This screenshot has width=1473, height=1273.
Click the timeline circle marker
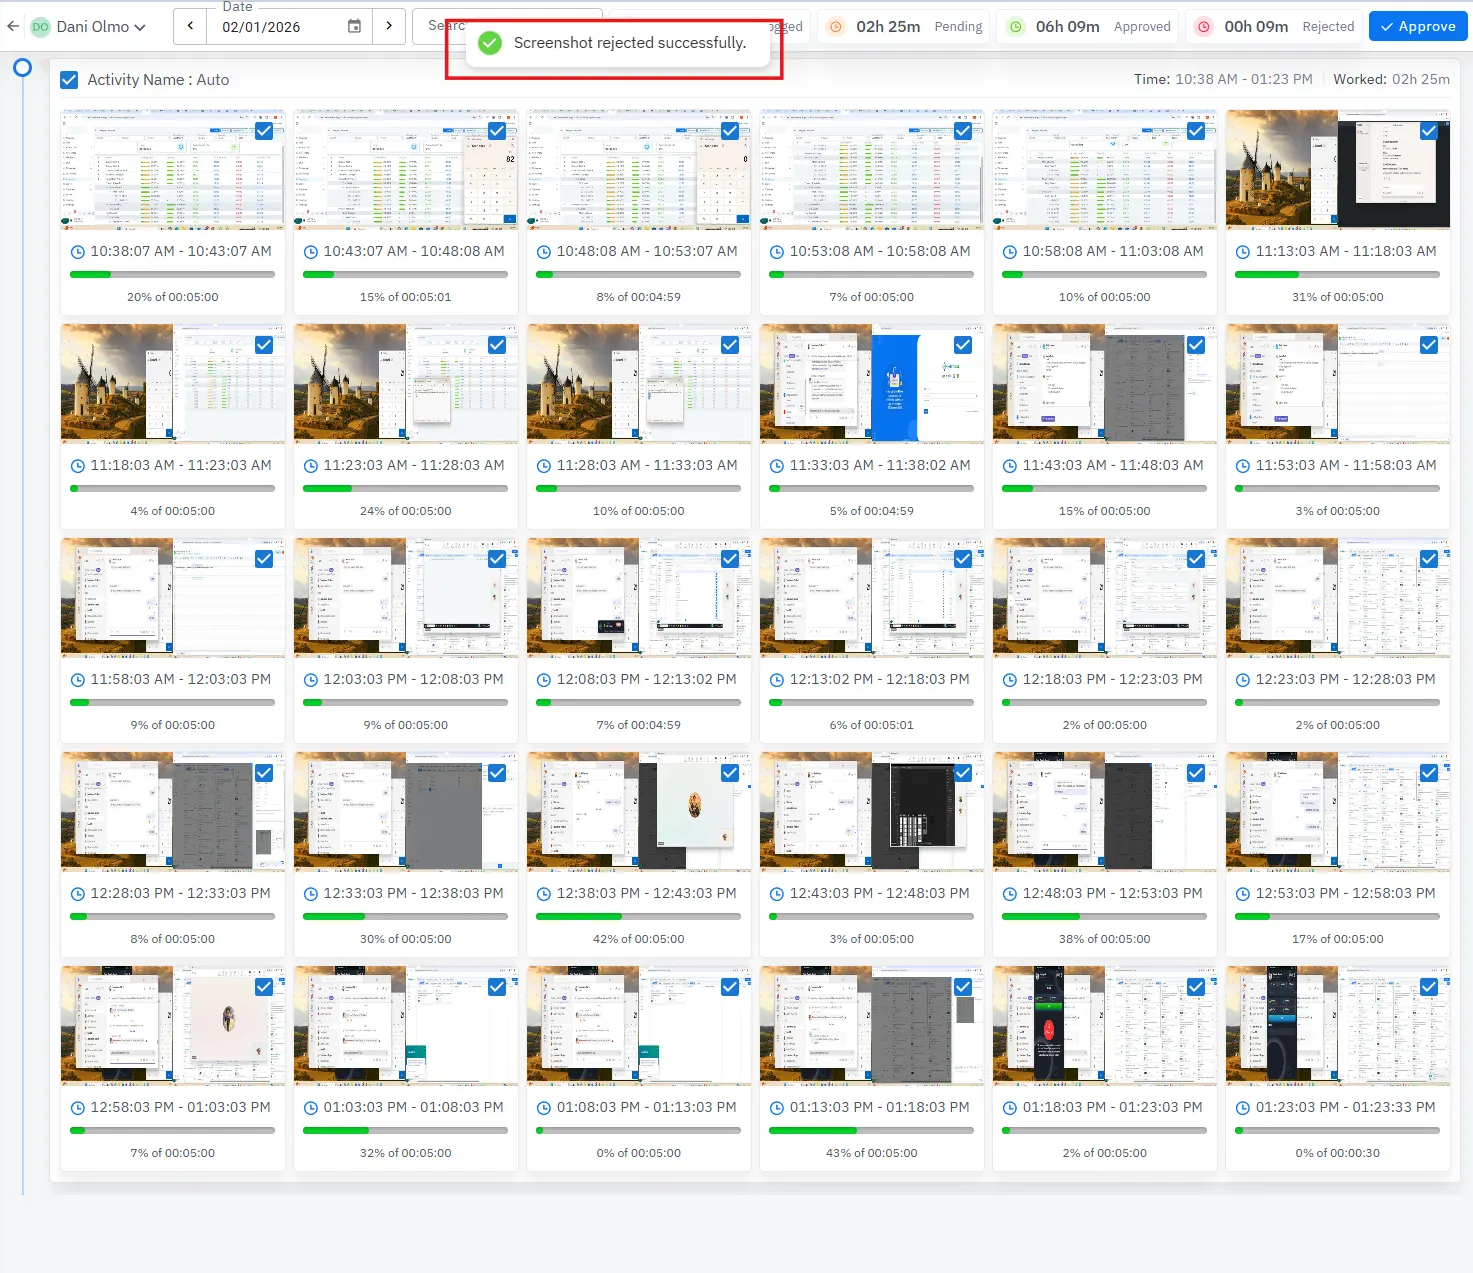point(22,68)
